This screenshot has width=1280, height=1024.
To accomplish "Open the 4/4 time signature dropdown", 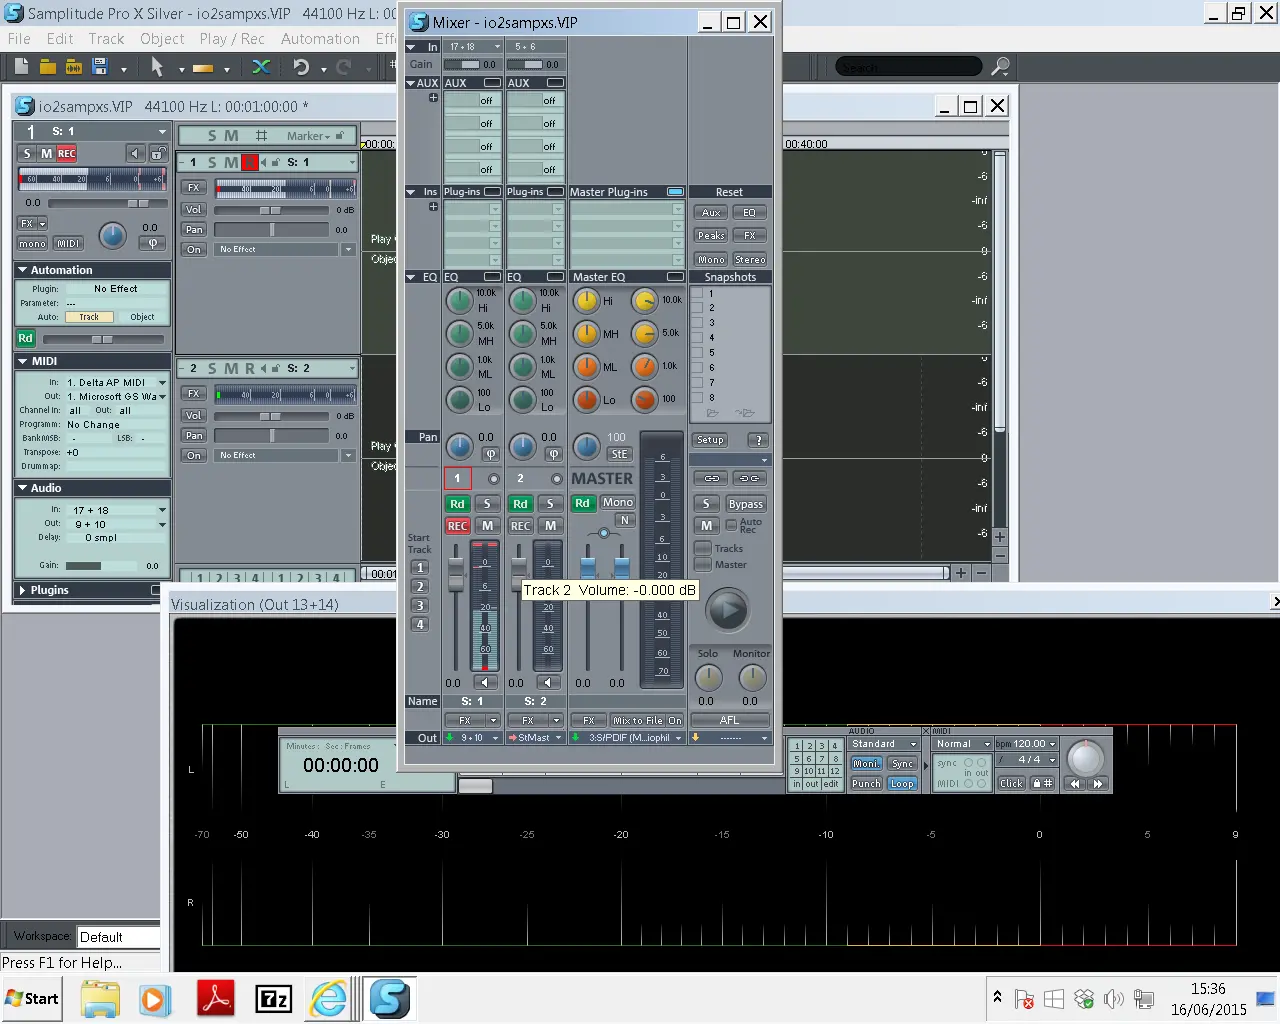I will pos(1027,760).
